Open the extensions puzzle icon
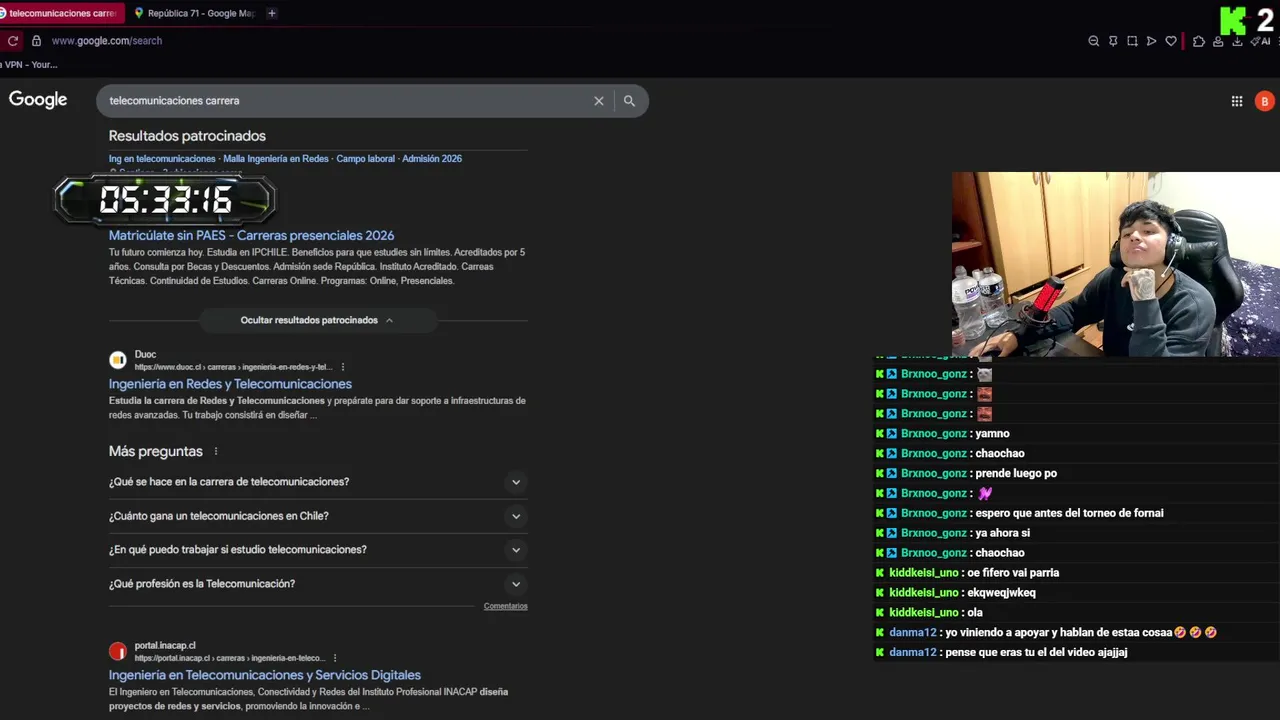Image resolution: width=1280 pixels, height=720 pixels. pyautogui.click(x=1199, y=41)
